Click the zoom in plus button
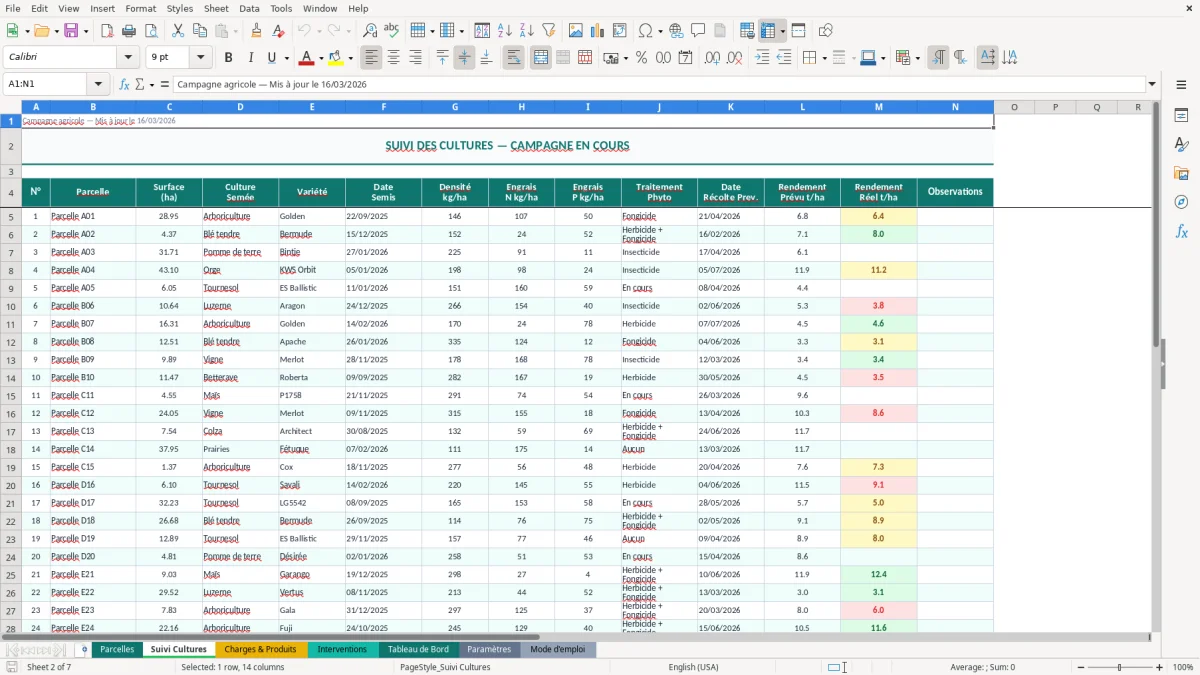The image size is (1200, 675). click(1160, 667)
